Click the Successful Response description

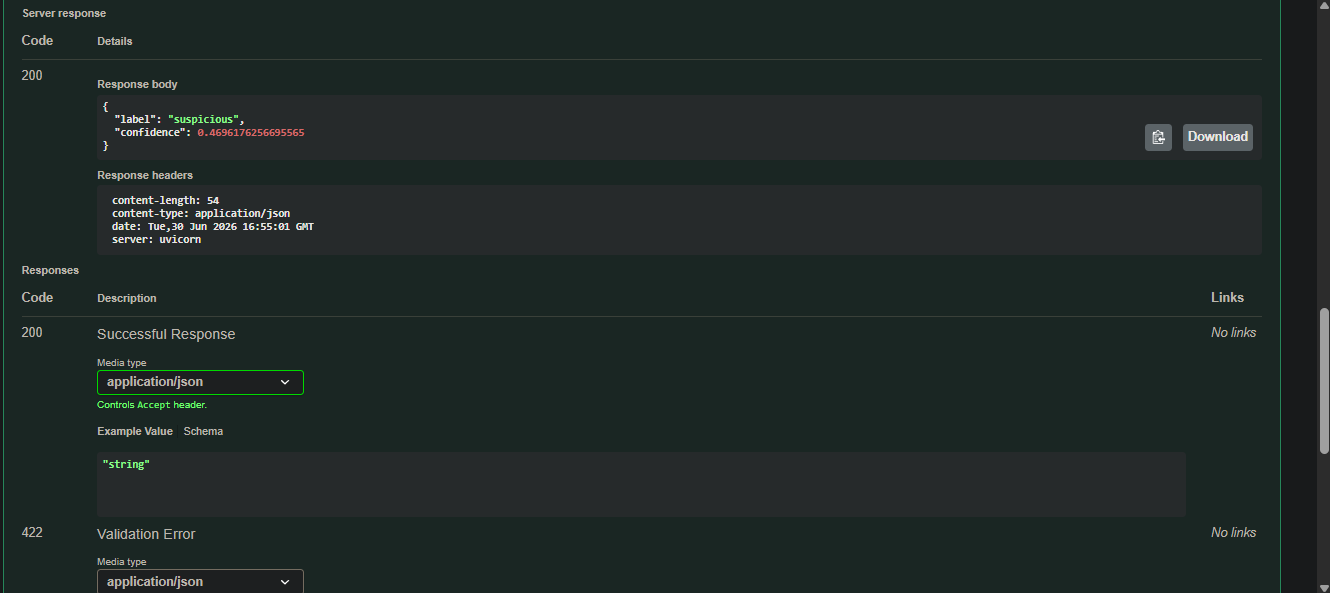point(166,334)
